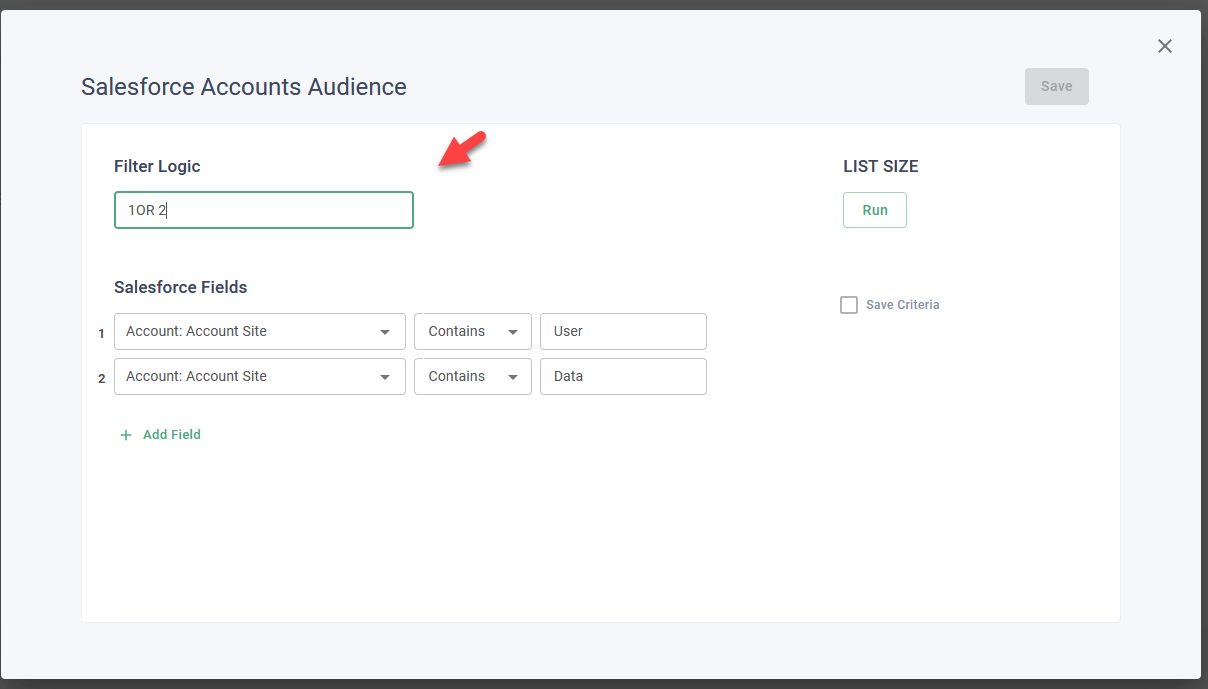Click the arrow on row 2 field selector
This screenshot has height=689, width=1208.
385,377
